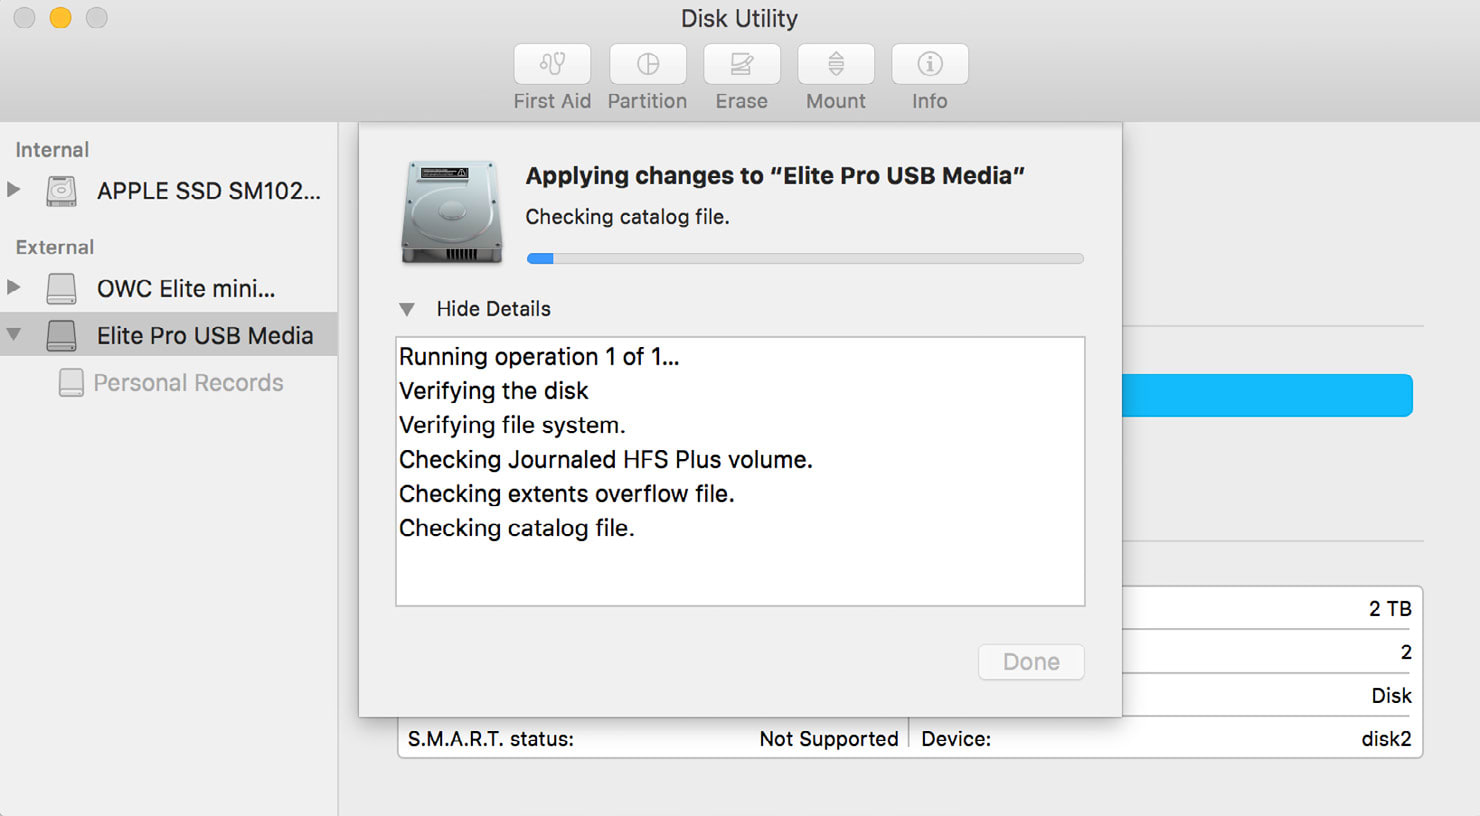Open the Partition toolbar icon
The width and height of the screenshot is (1480, 816).
648,64
